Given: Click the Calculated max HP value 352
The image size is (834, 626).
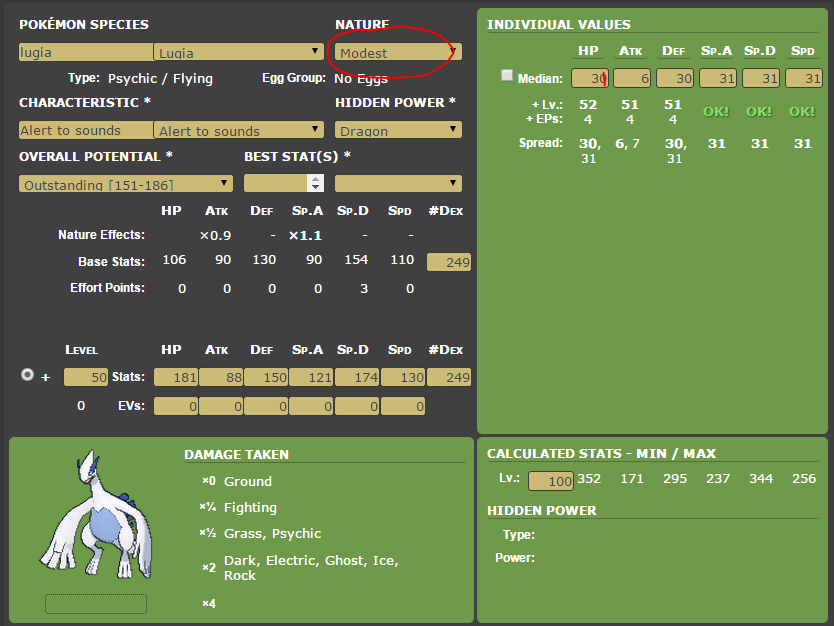Looking at the screenshot, I should tap(589, 479).
